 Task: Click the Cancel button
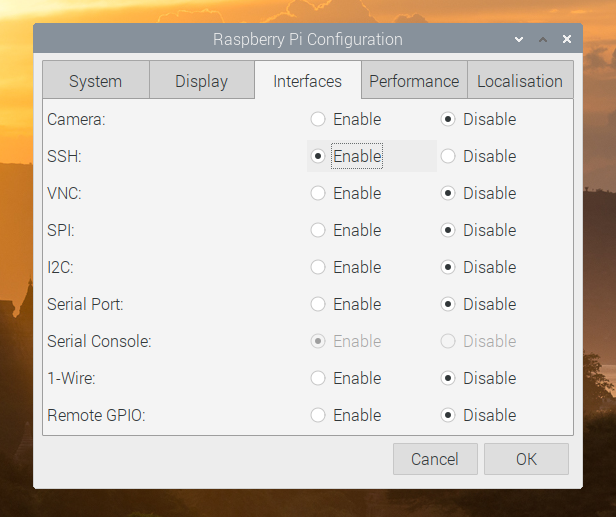pyautogui.click(x=435, y=459)
